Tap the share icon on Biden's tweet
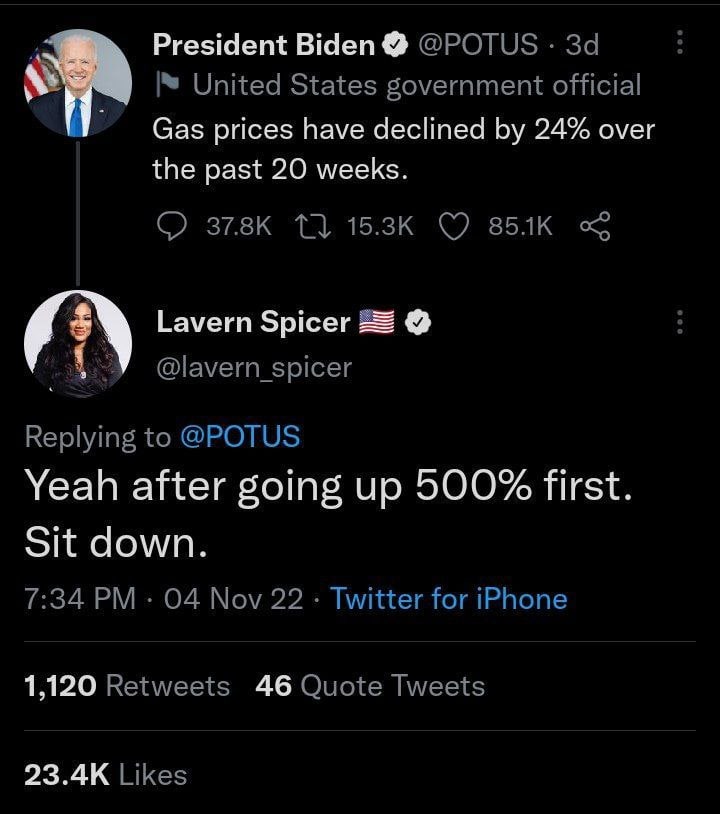Viewport: 720px width, 814px height. pyautogui.click(x=594, y=227)
